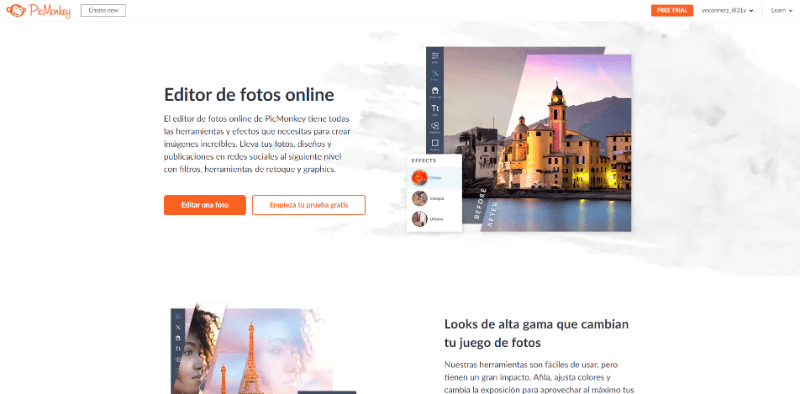Click the Editar una foto button
Screen dimensions: 800x394
tap(205, 205)
